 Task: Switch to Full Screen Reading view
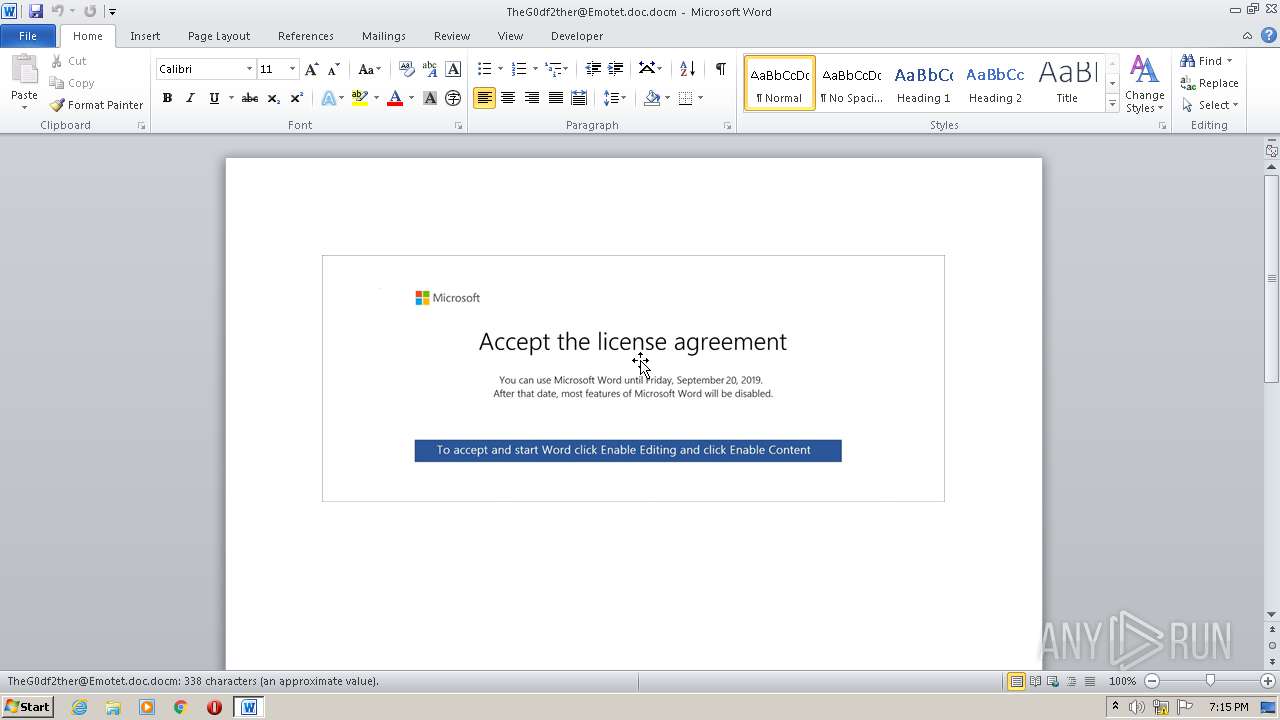click(1034, 681)
